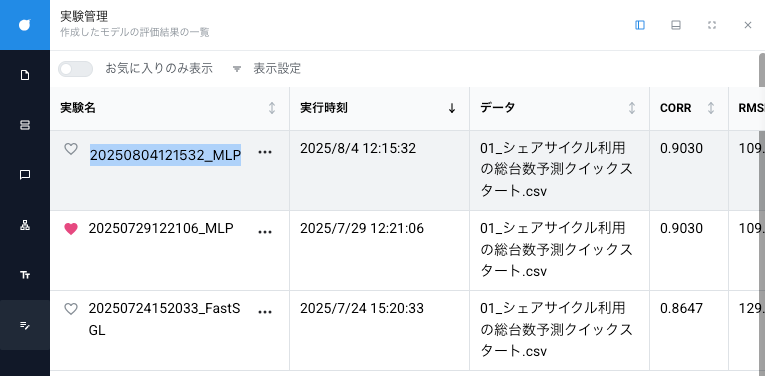
Task: Open the 表示設定 filter dropdown
Action: (267, 69)
